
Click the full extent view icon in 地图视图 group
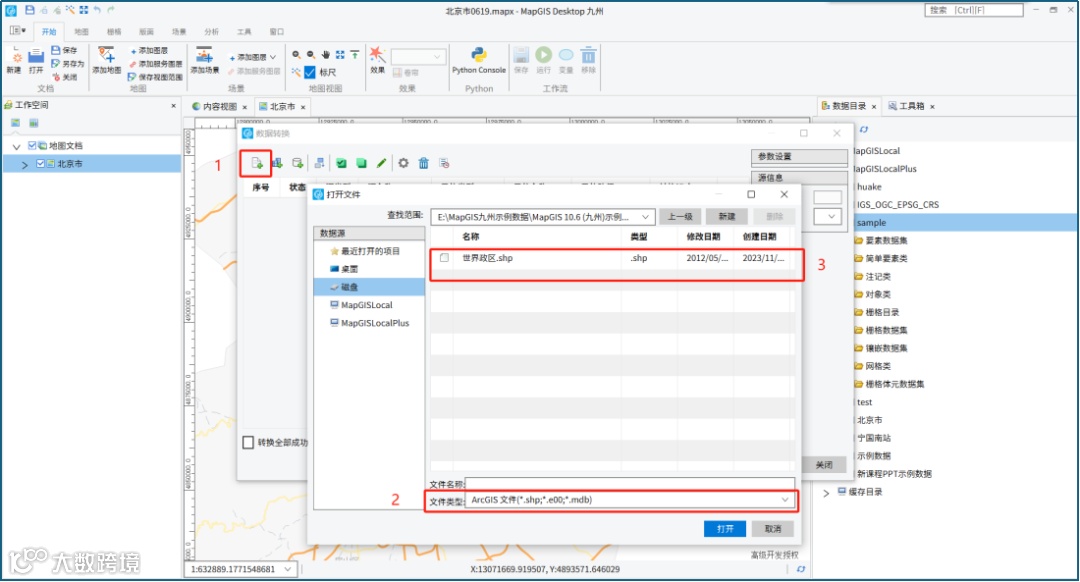tap(340, 54)
